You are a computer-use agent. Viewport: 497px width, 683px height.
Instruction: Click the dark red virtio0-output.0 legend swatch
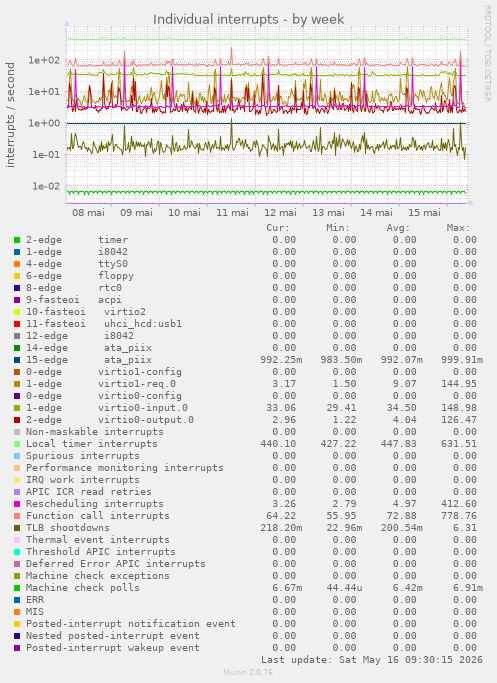[17, 420]
